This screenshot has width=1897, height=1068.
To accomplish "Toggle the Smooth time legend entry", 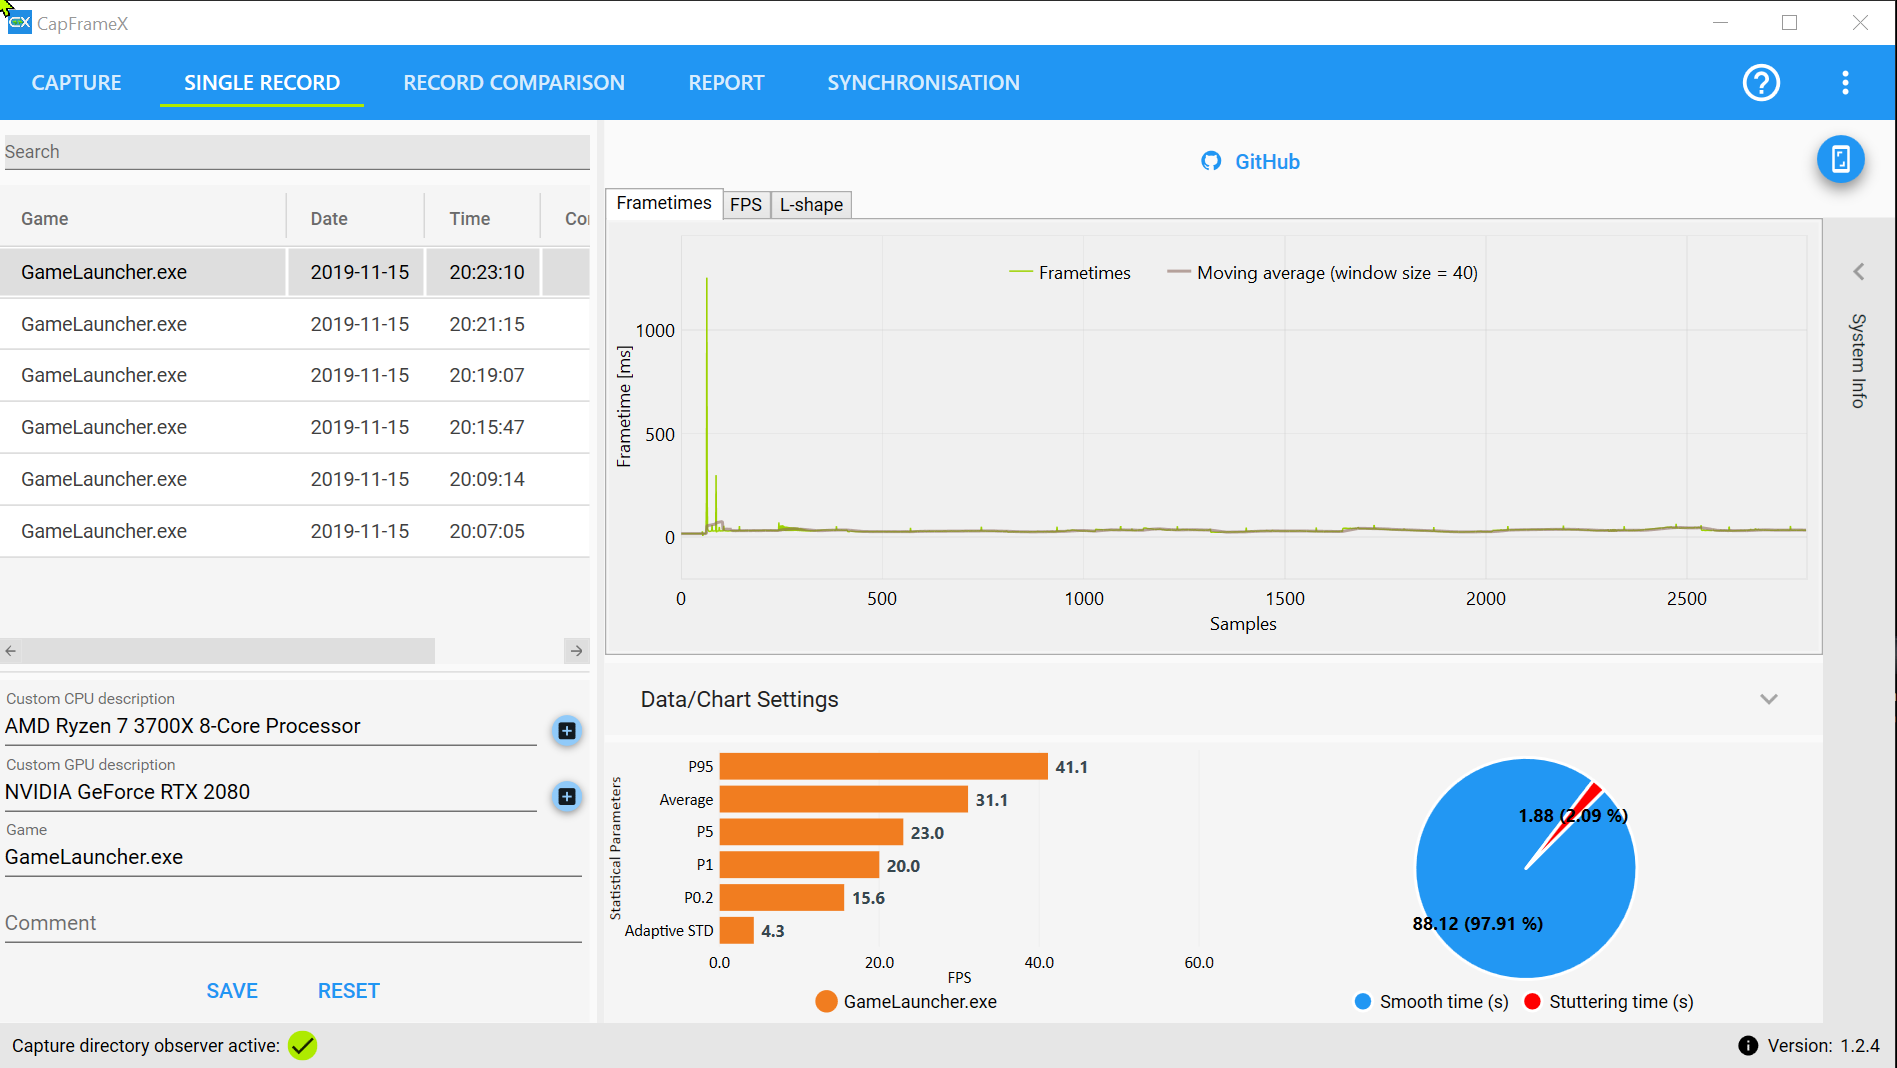I will [x=1432, y=1002].
